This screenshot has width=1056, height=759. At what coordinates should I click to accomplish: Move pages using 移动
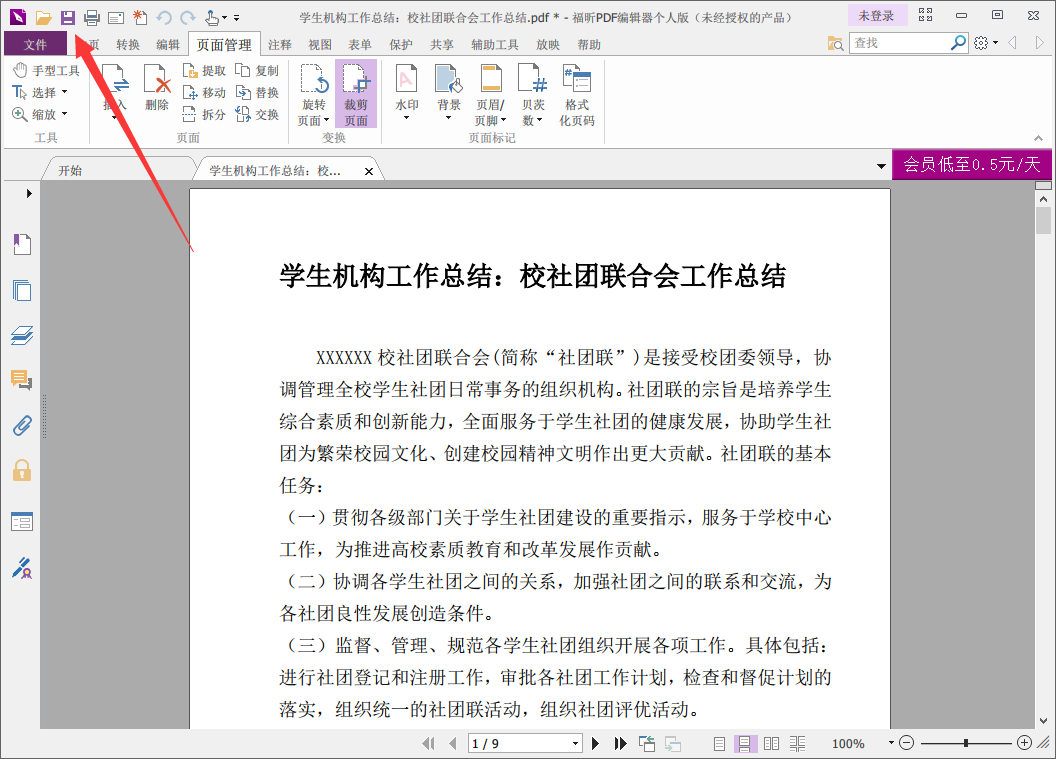tap(204, 93)
